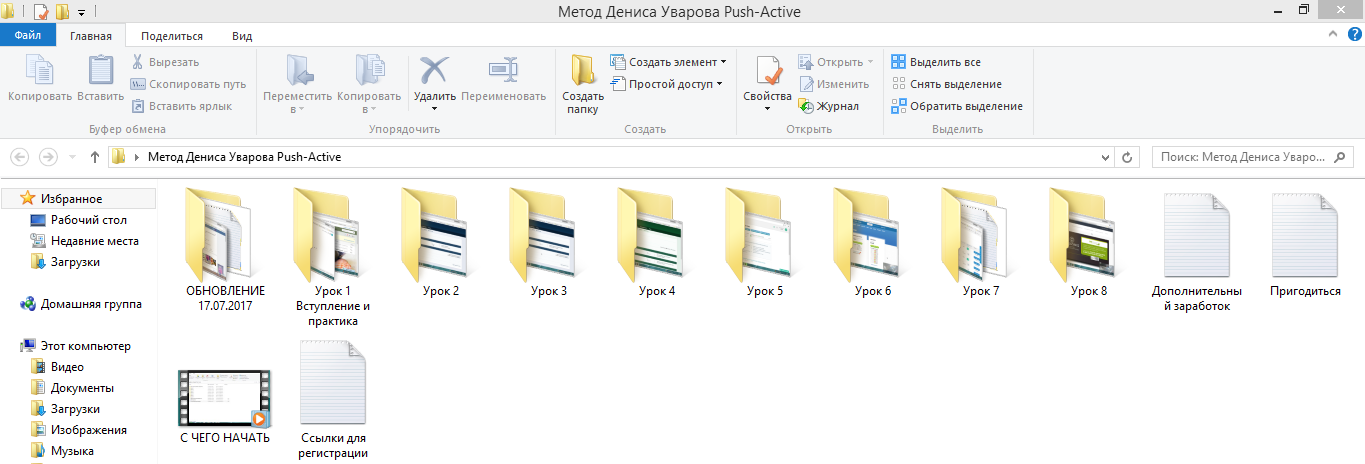Expand the address bar history dropdown
Viewport: 1365px width, 464px height.
pos(1105,158)
